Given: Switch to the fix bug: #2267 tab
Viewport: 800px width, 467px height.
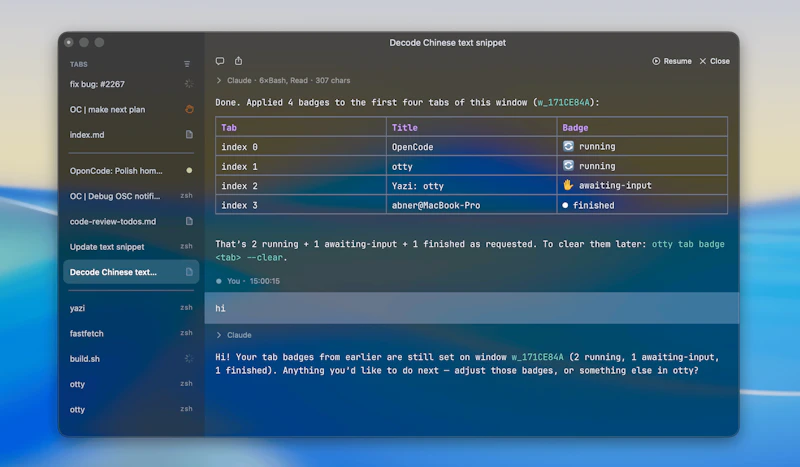Looking at the screenshot, I should pyautogui.click(x=131, y=84).
